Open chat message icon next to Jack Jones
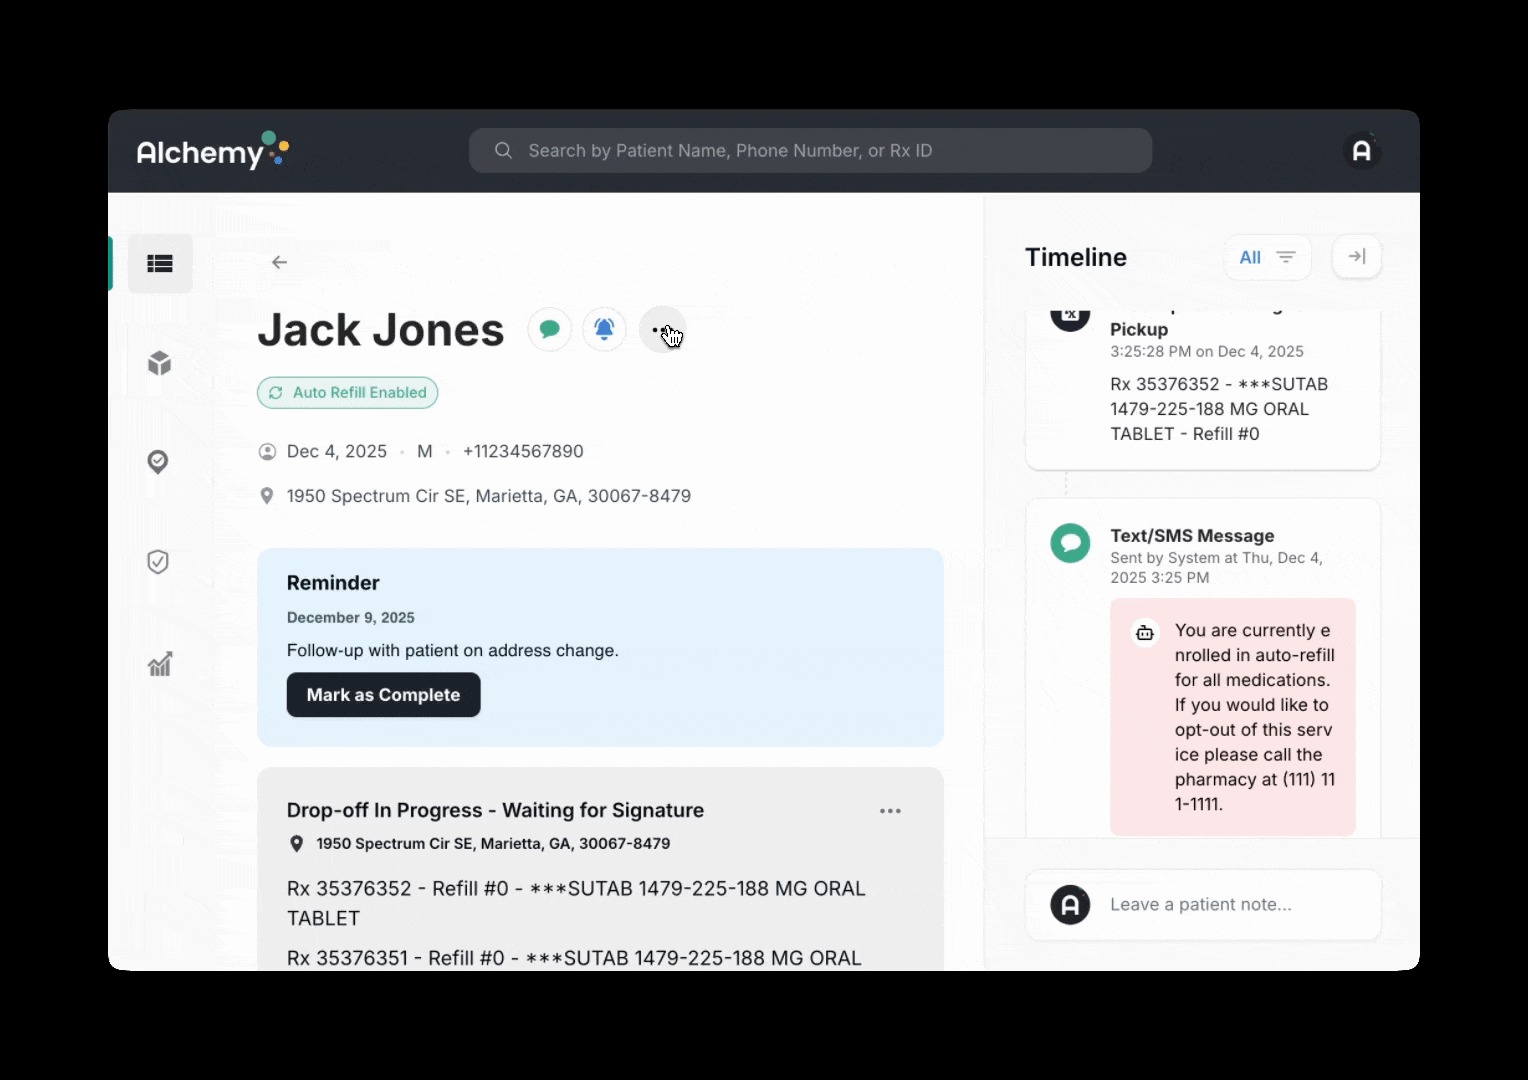 point(549,329)
